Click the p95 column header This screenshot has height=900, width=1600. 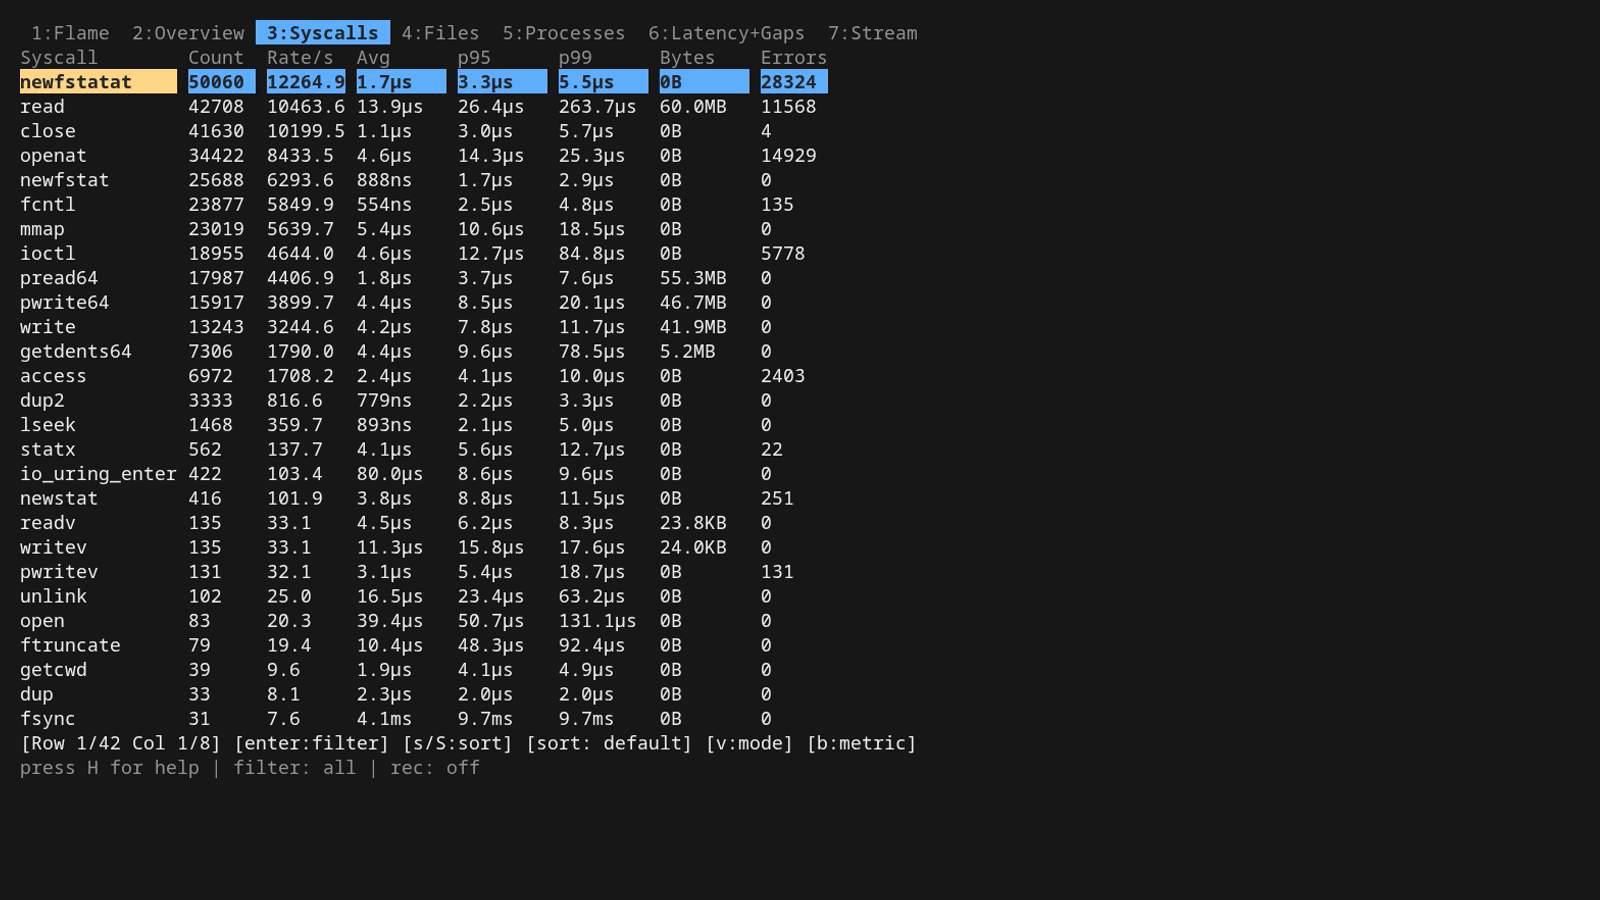pyautogui.click(x=474, y=58)
